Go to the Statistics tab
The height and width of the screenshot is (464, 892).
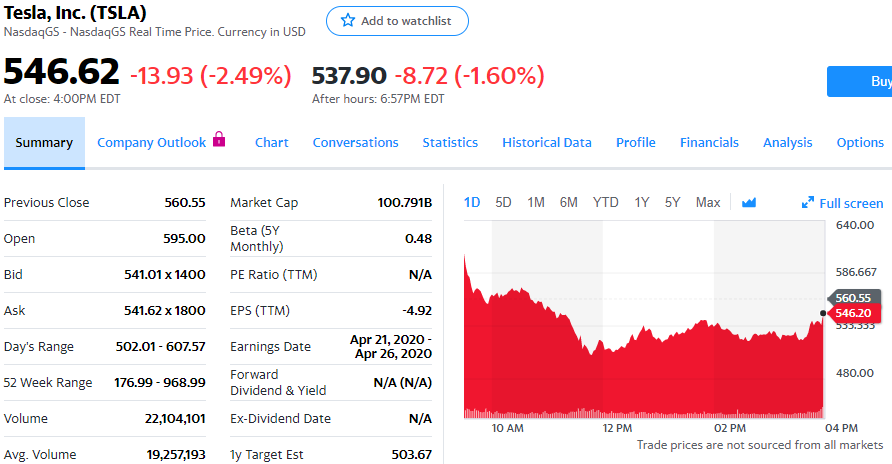click(x=450, y=143)
